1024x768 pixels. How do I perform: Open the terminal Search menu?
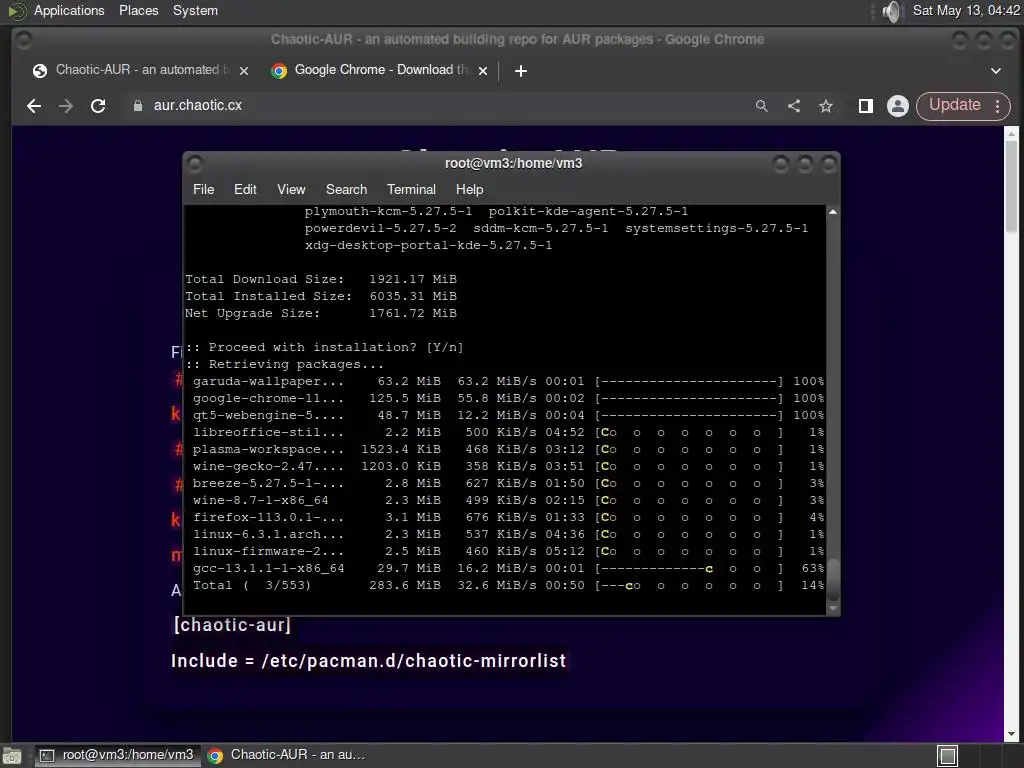click(x=346, y=189)
